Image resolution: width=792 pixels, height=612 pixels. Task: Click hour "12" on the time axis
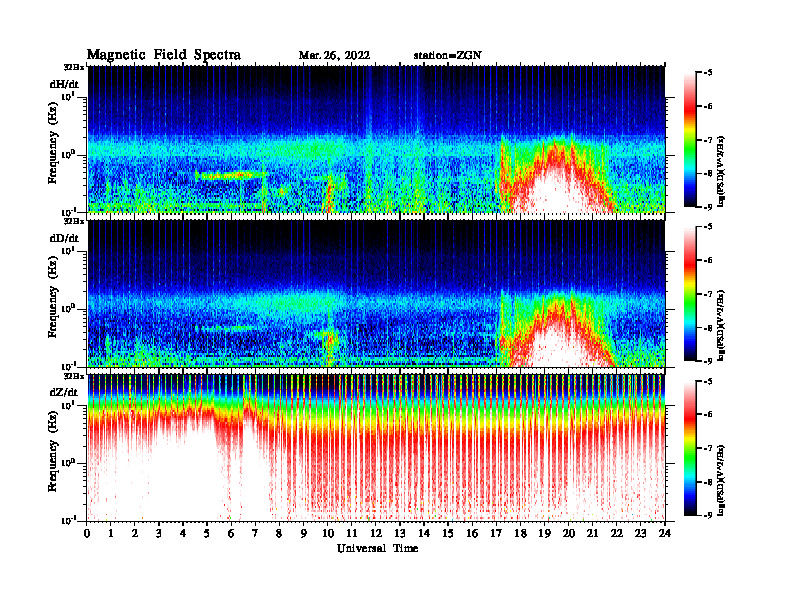pyautogui.click(x=375, y=533)
